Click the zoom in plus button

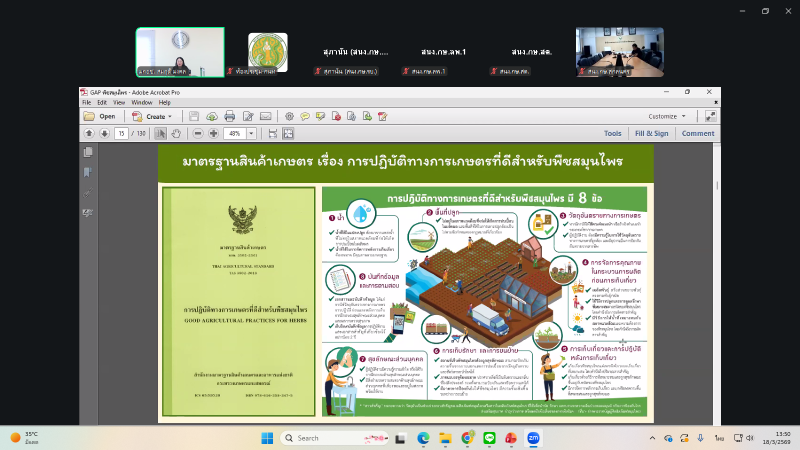214,133
